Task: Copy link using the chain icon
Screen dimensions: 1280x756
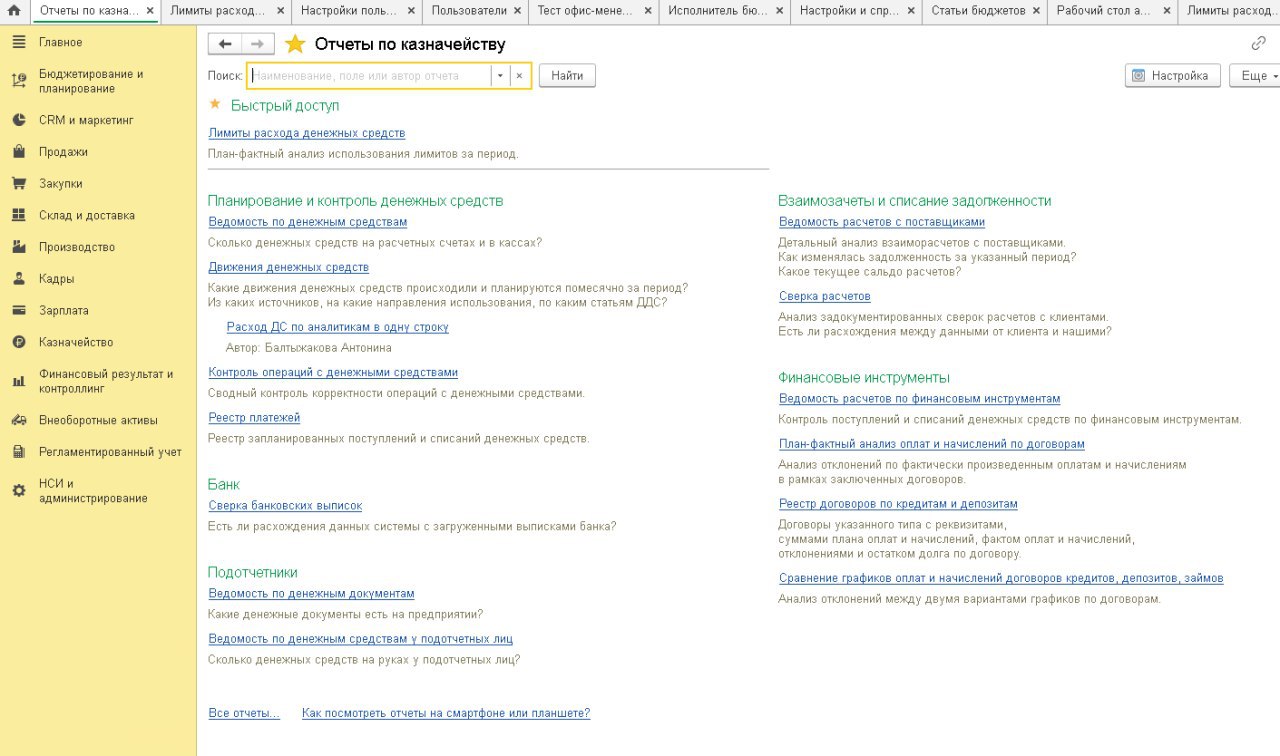Action: click(1258, 43)
